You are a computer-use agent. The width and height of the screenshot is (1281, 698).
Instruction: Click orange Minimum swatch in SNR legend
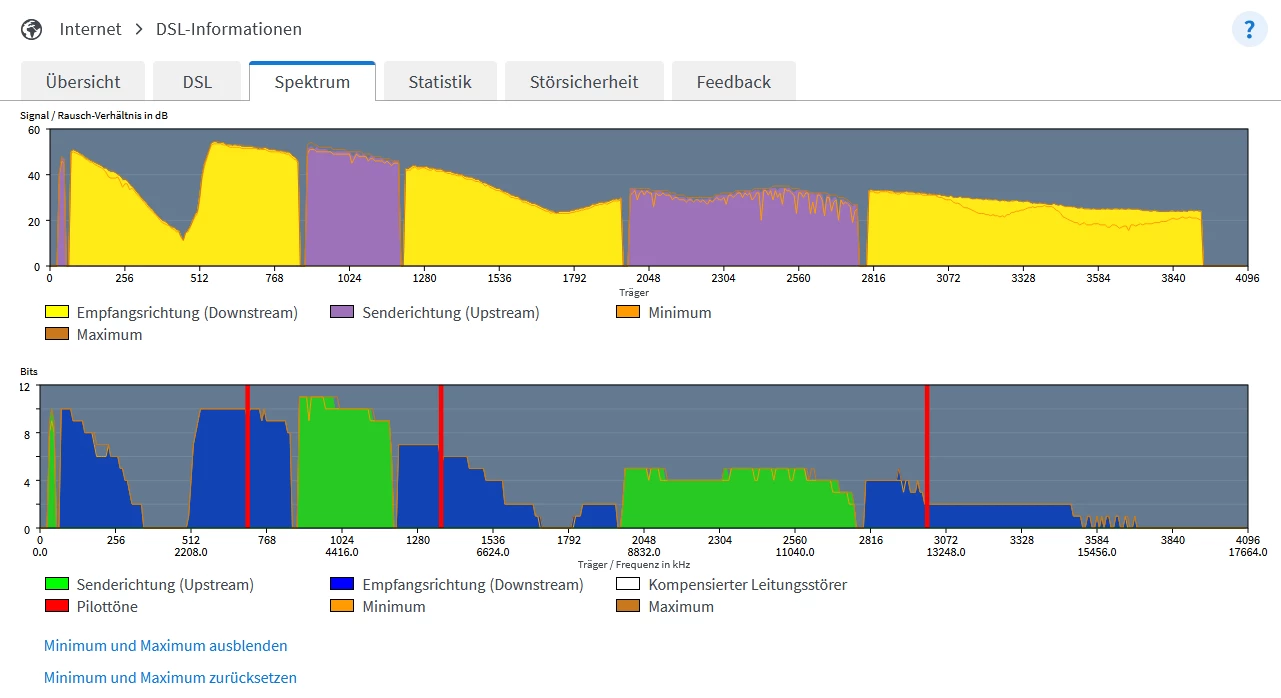(x=628, y=312)
